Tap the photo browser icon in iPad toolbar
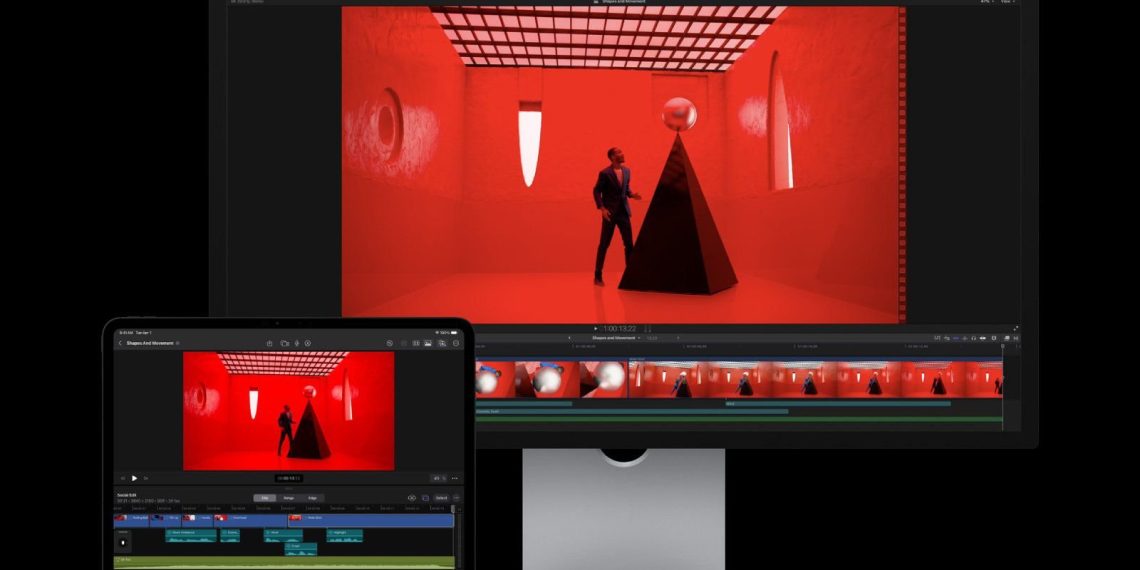 [x=428, y=343]
